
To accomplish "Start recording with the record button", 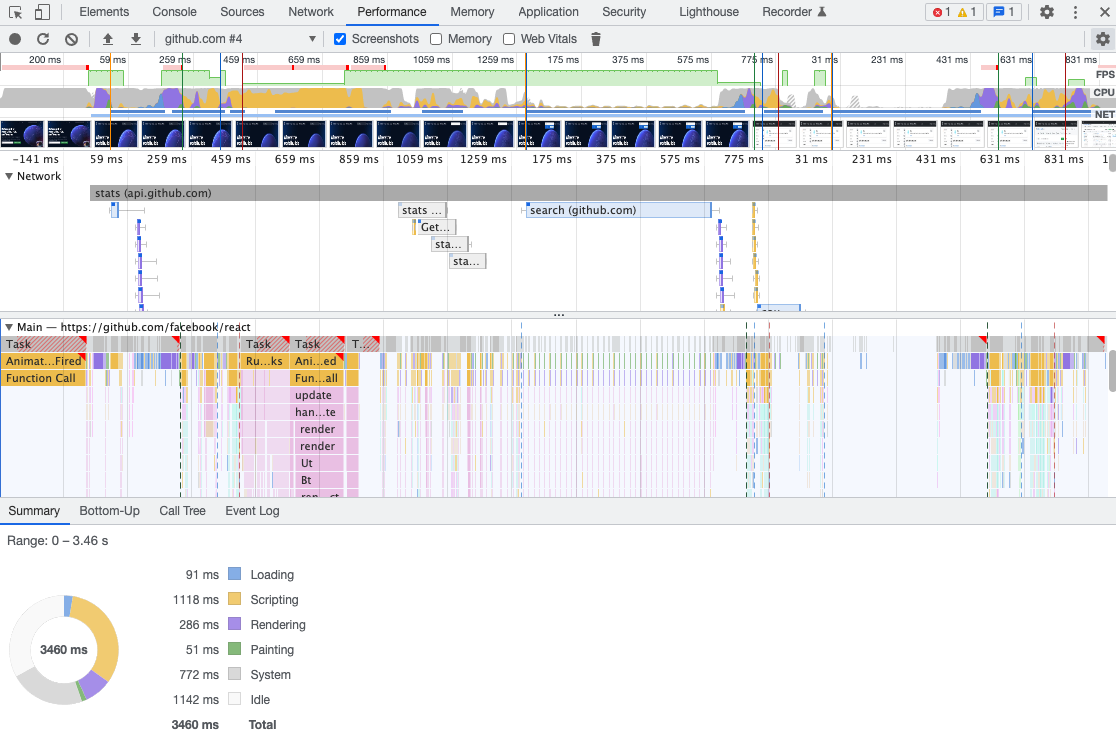I will pyautogui.click(x=15, y=39).
